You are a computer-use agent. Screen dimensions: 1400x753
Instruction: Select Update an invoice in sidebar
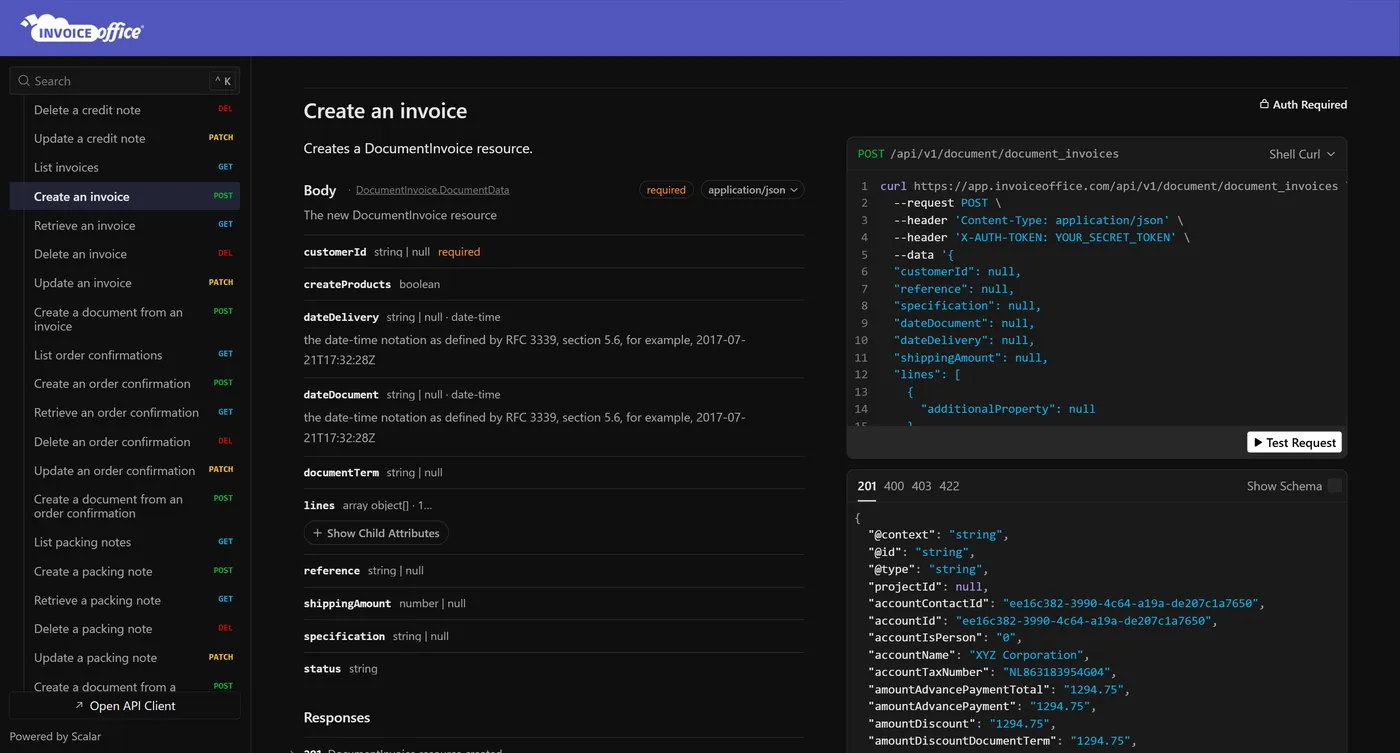pos(125,283)
